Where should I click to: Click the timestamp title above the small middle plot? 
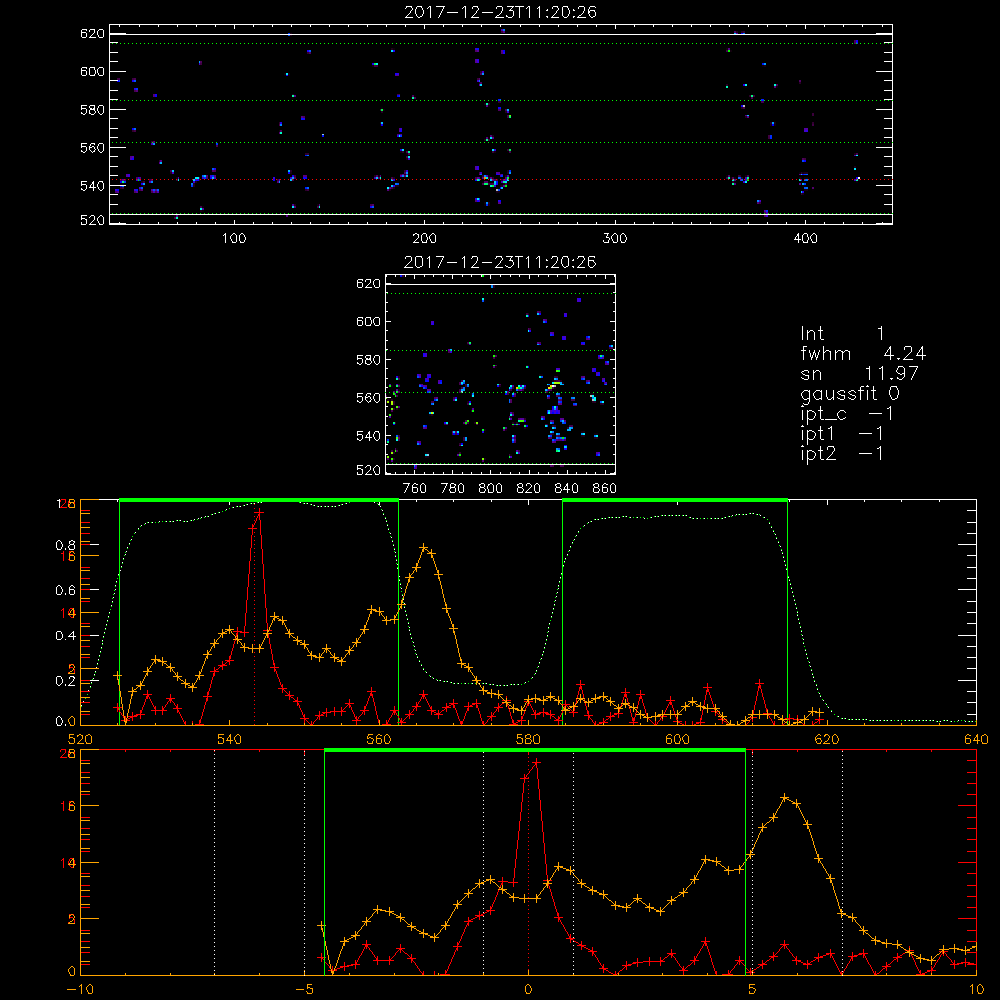(x=500, y=262)
